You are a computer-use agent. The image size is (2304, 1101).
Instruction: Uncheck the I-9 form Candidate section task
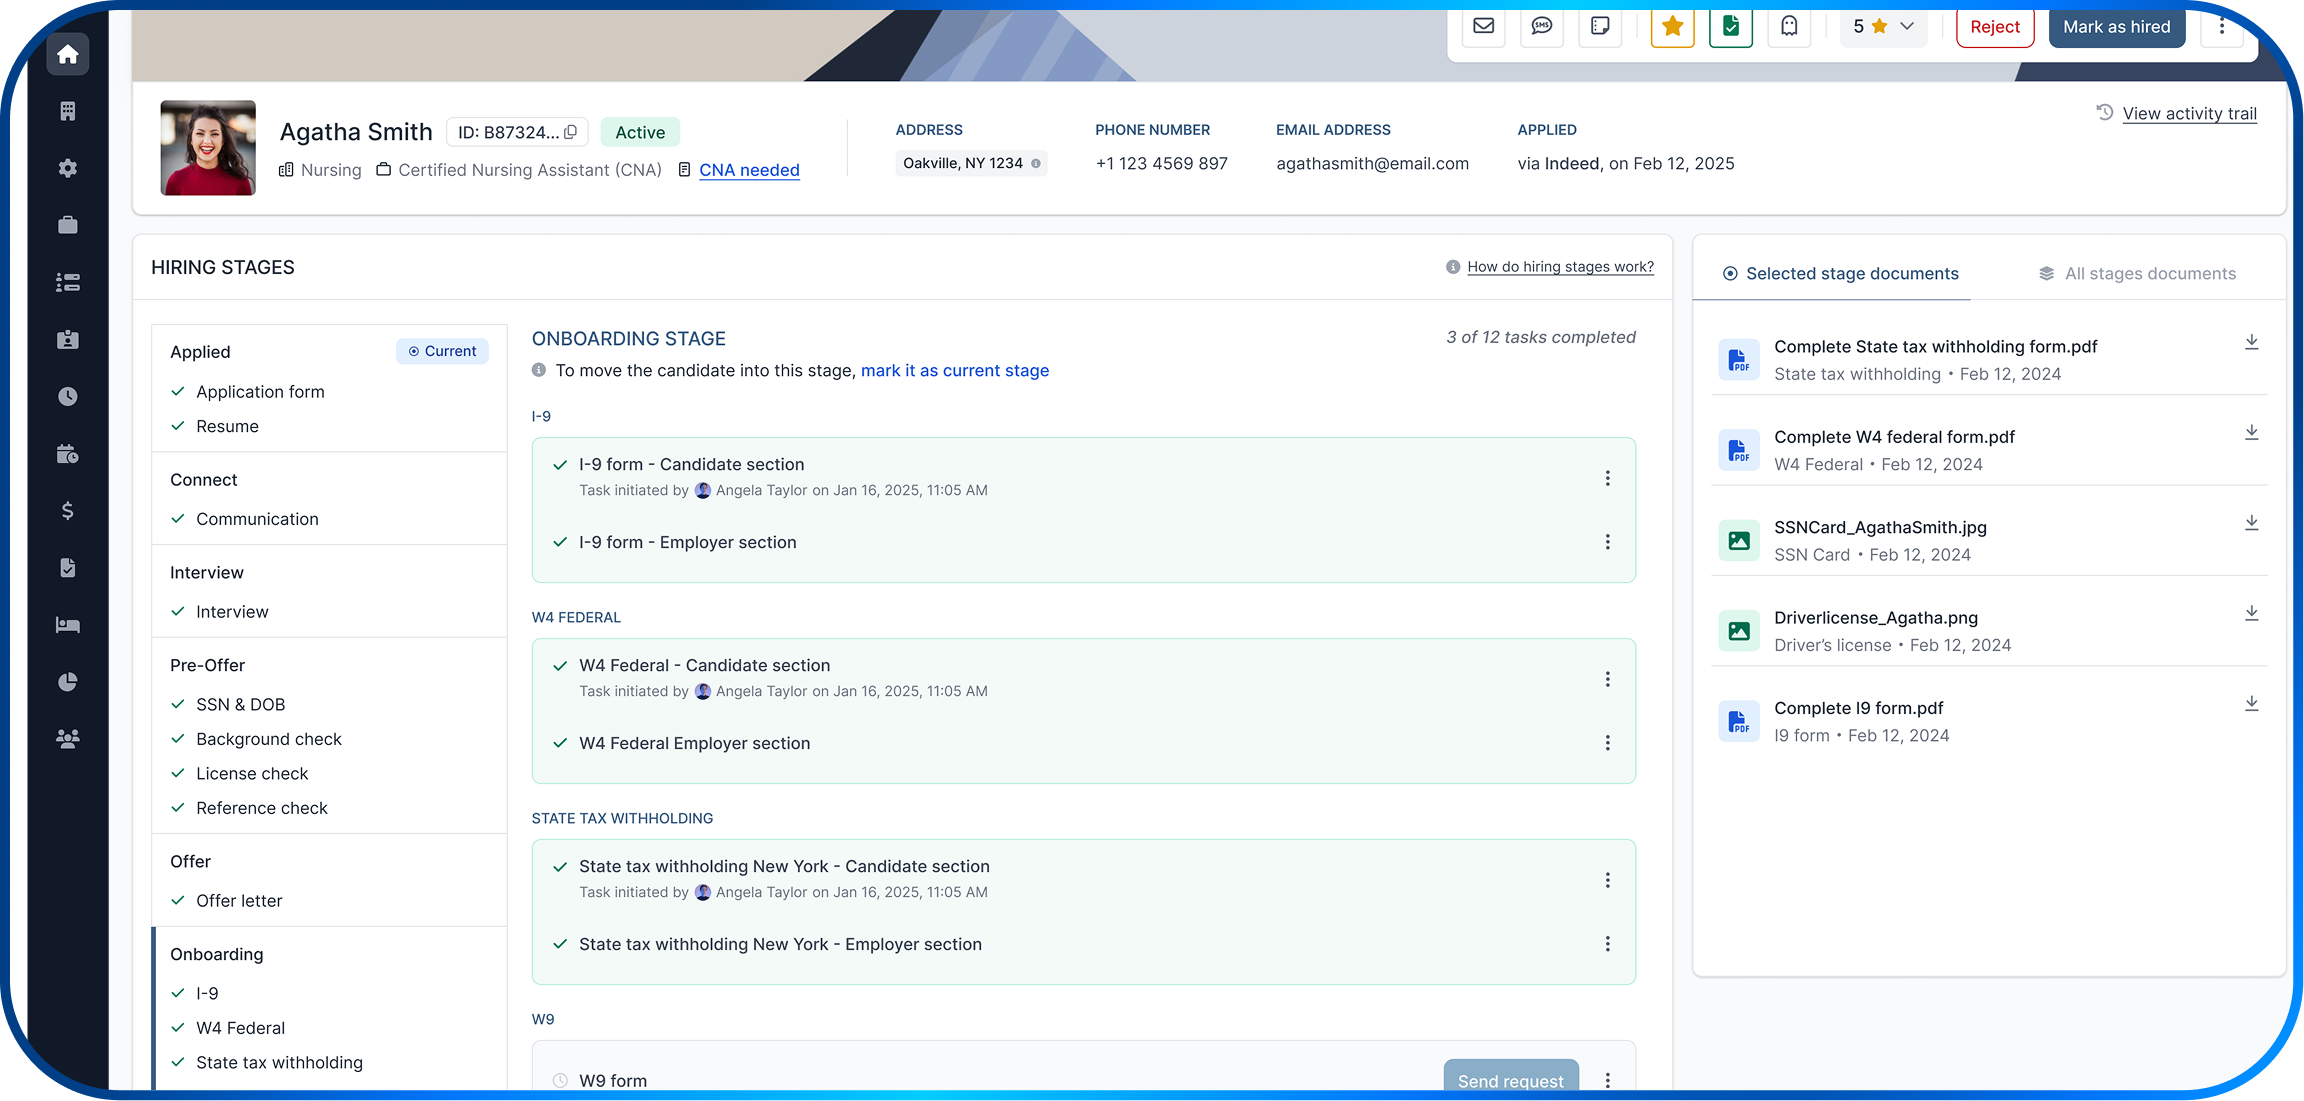(x=559, y=464)
